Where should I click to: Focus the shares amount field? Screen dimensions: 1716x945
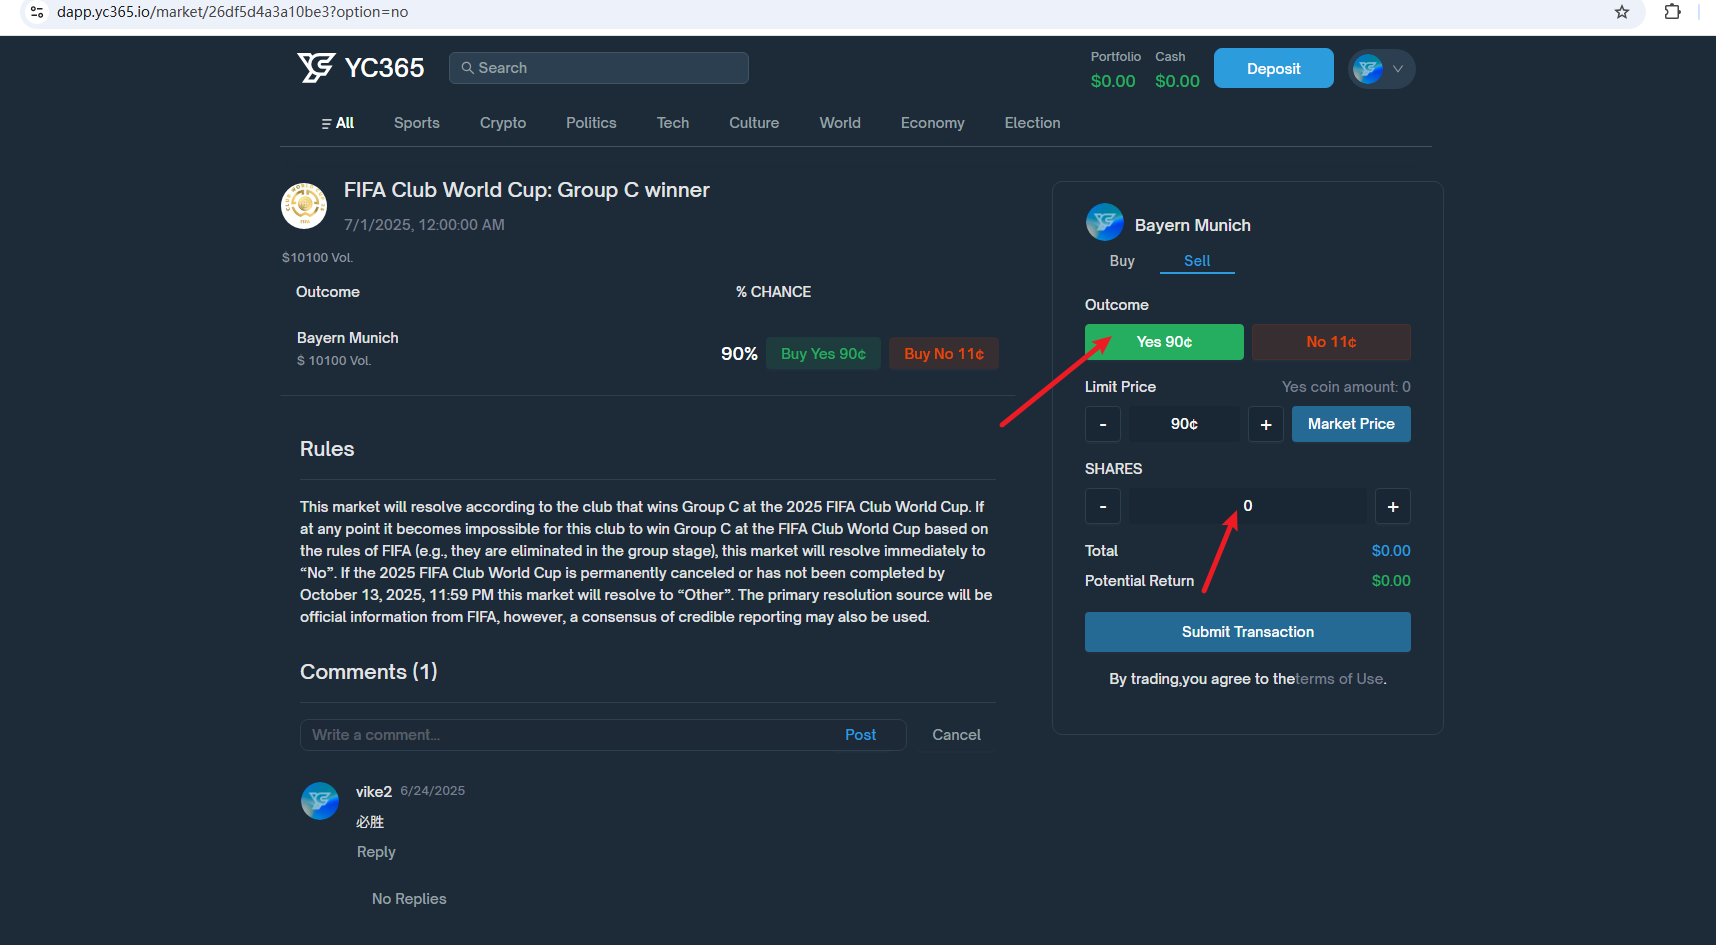click(x=1248, y=506)
